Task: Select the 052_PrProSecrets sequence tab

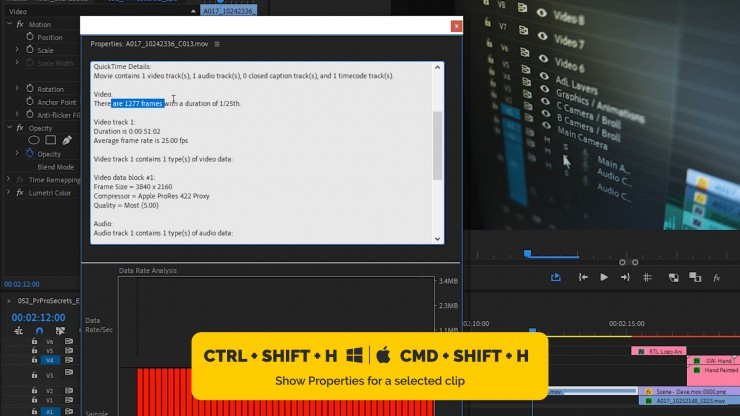Action: click(48, 301)
